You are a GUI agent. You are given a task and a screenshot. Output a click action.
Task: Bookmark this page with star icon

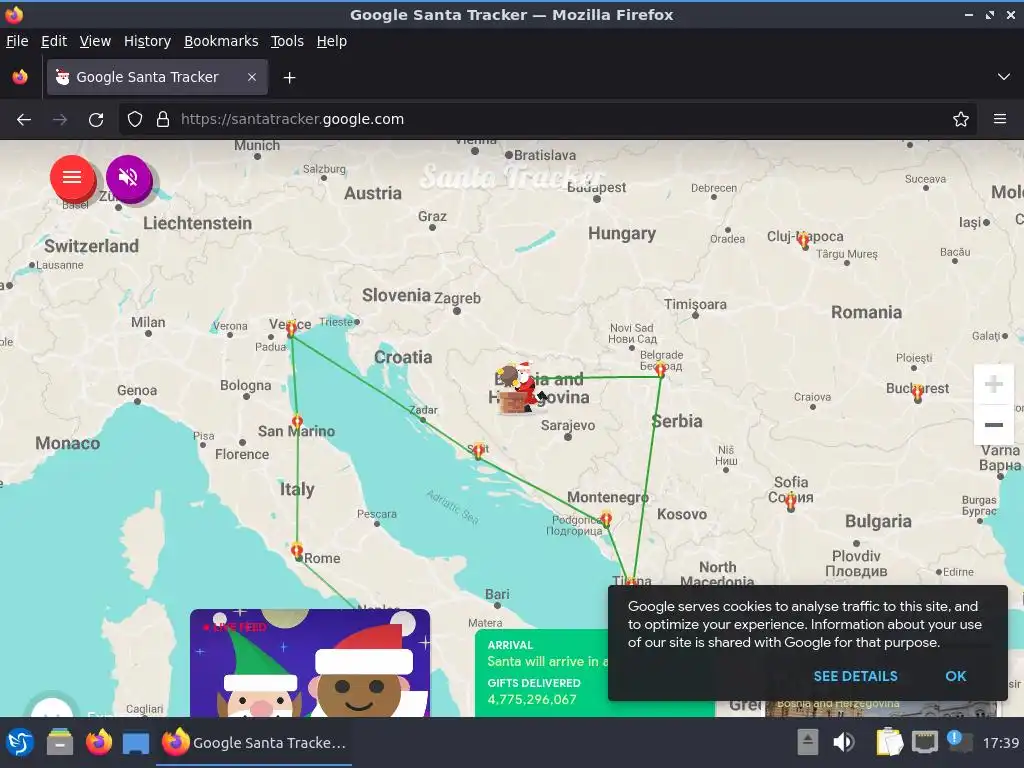click(x=961, y=120)
